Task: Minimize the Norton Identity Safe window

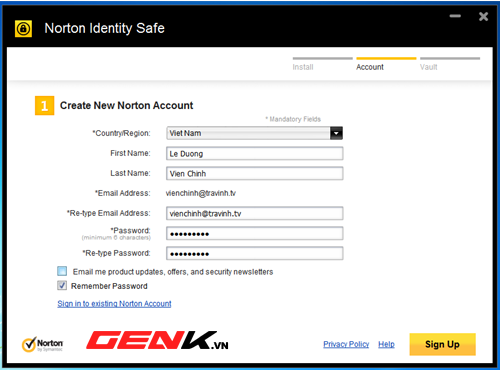Action: pyautogui.click(x=455, y=16)
